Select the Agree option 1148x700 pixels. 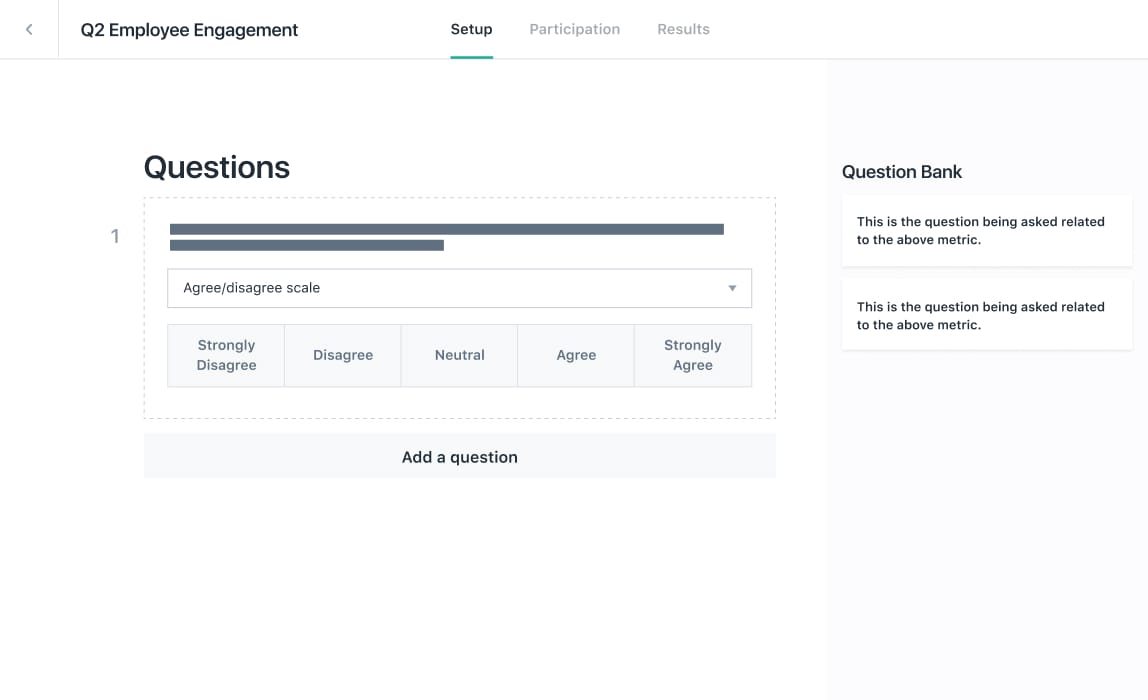(576, 355)
